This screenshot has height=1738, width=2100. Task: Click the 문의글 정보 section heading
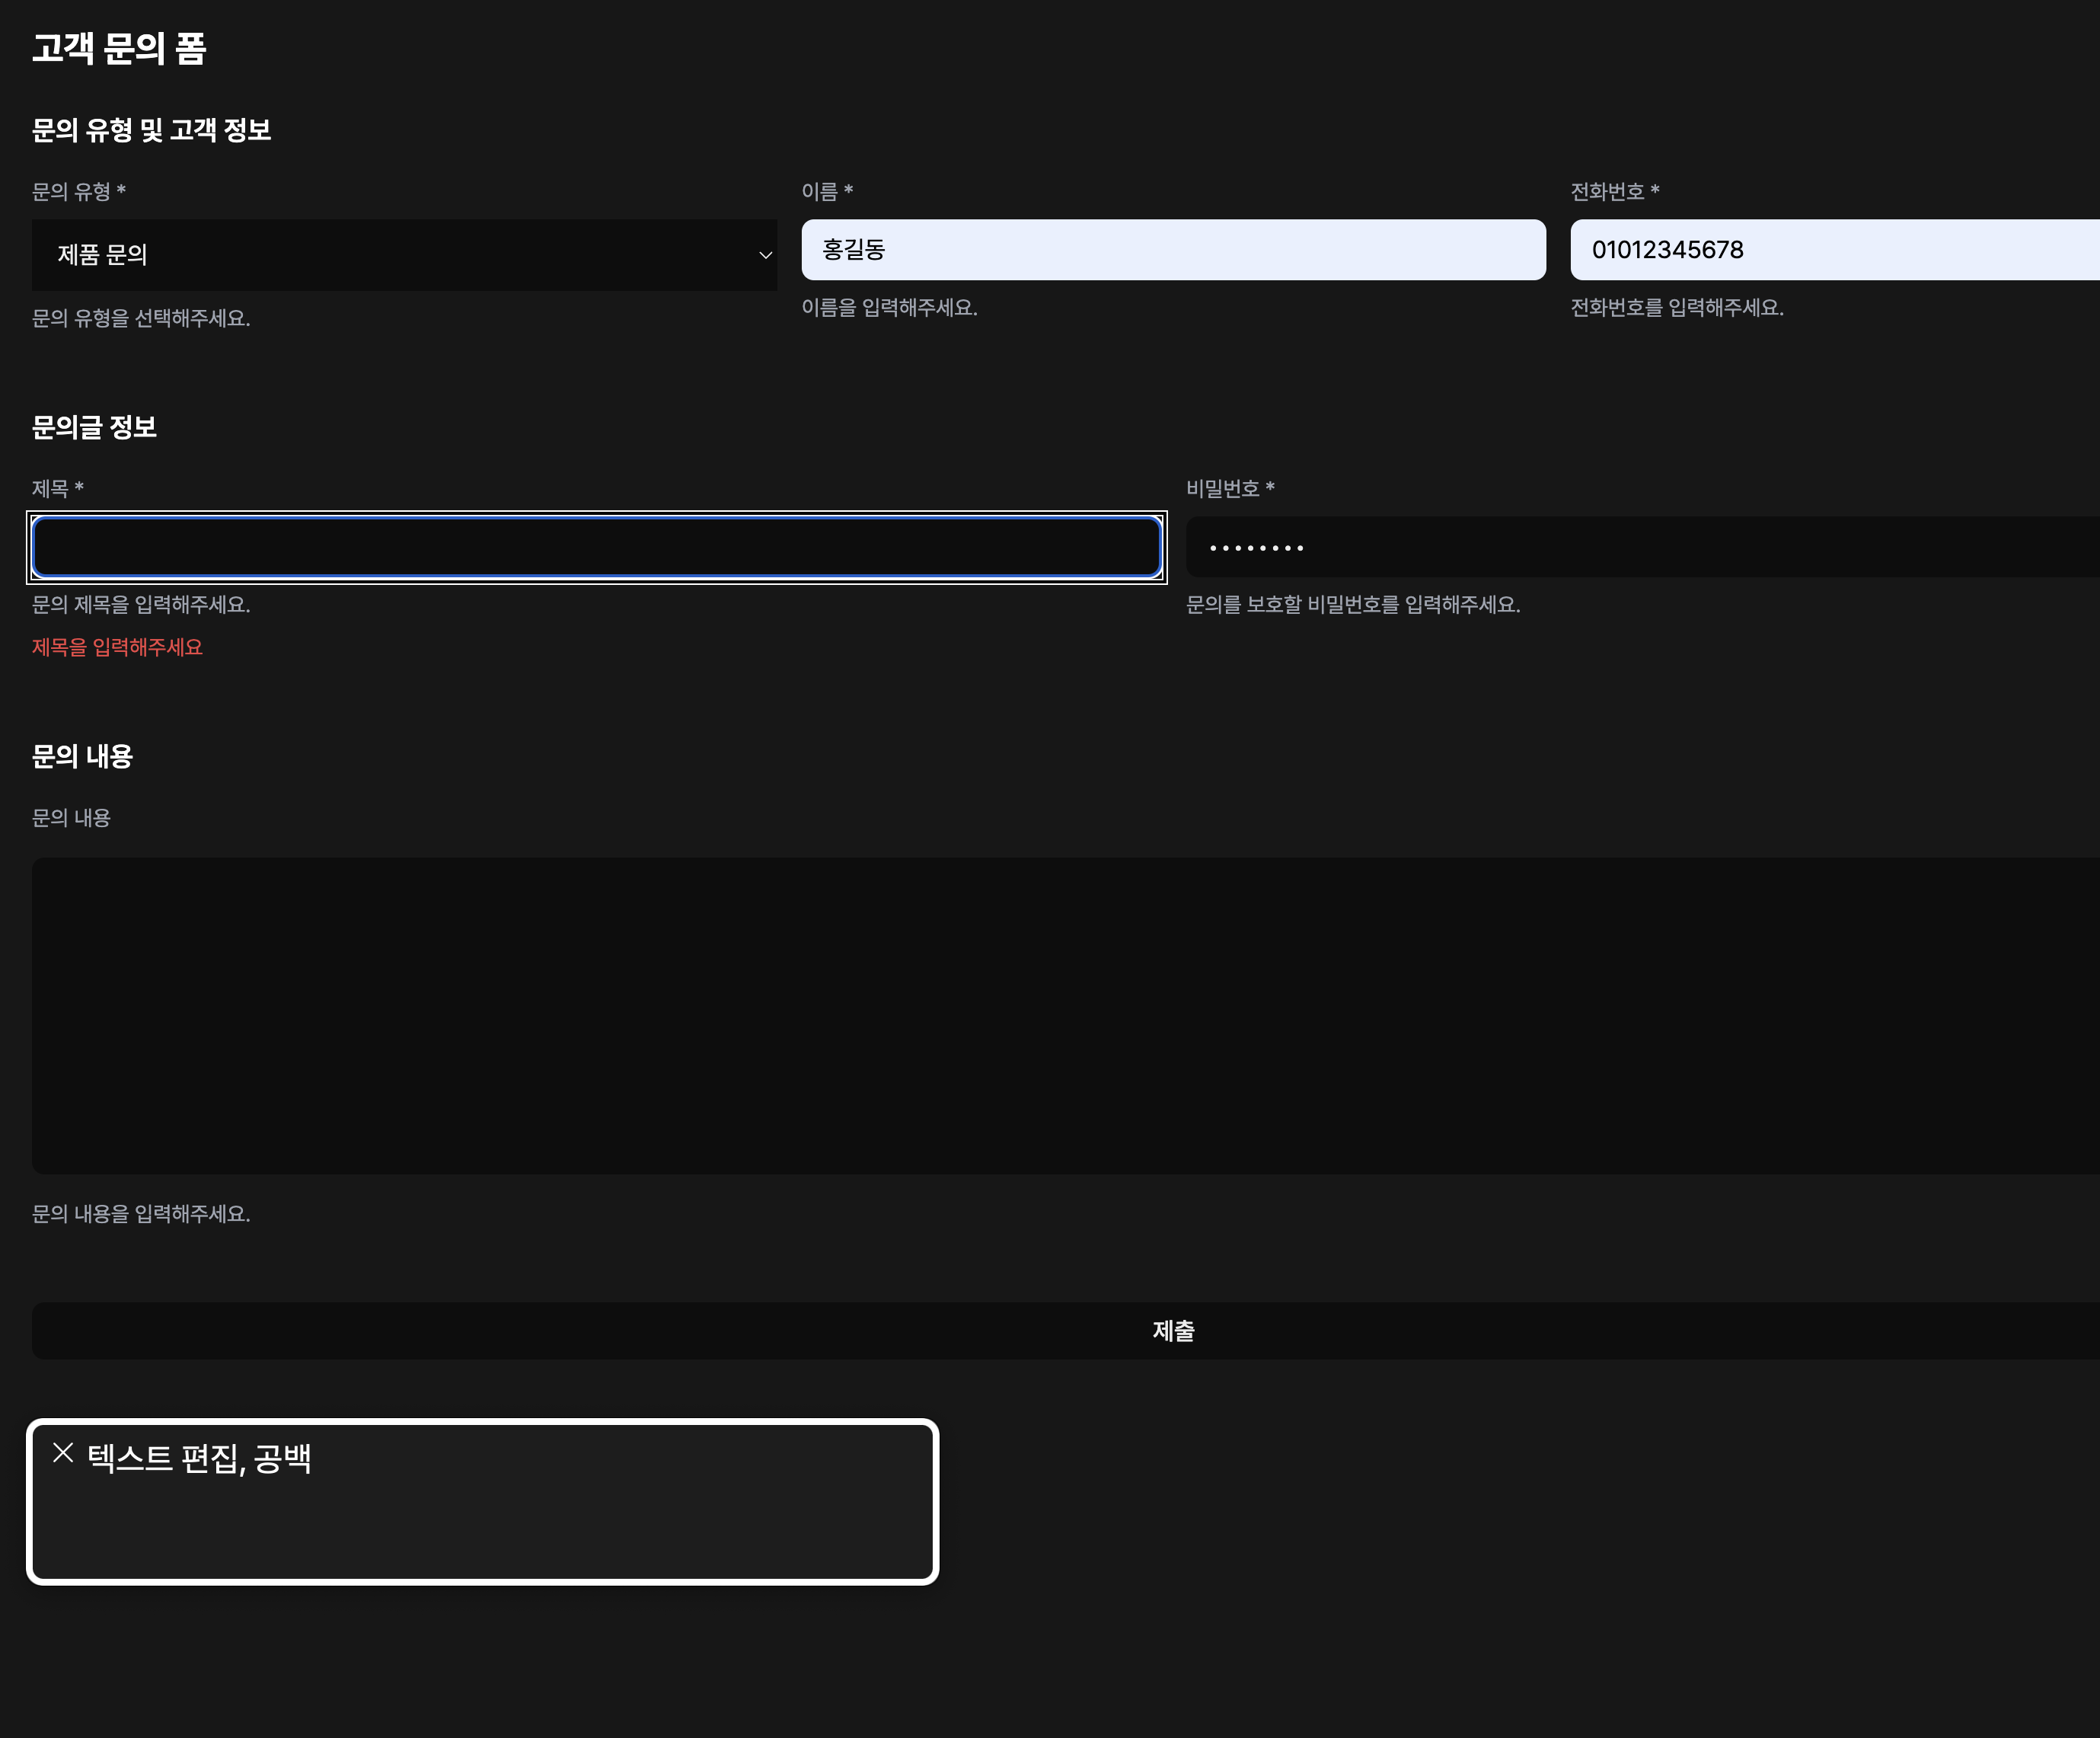tap(94, 427)
